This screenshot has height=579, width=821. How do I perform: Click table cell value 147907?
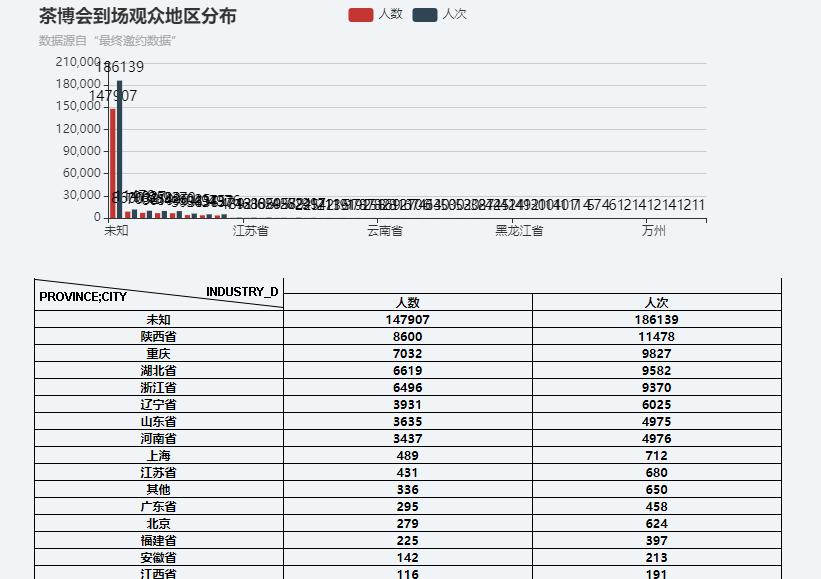coord(407,319)
